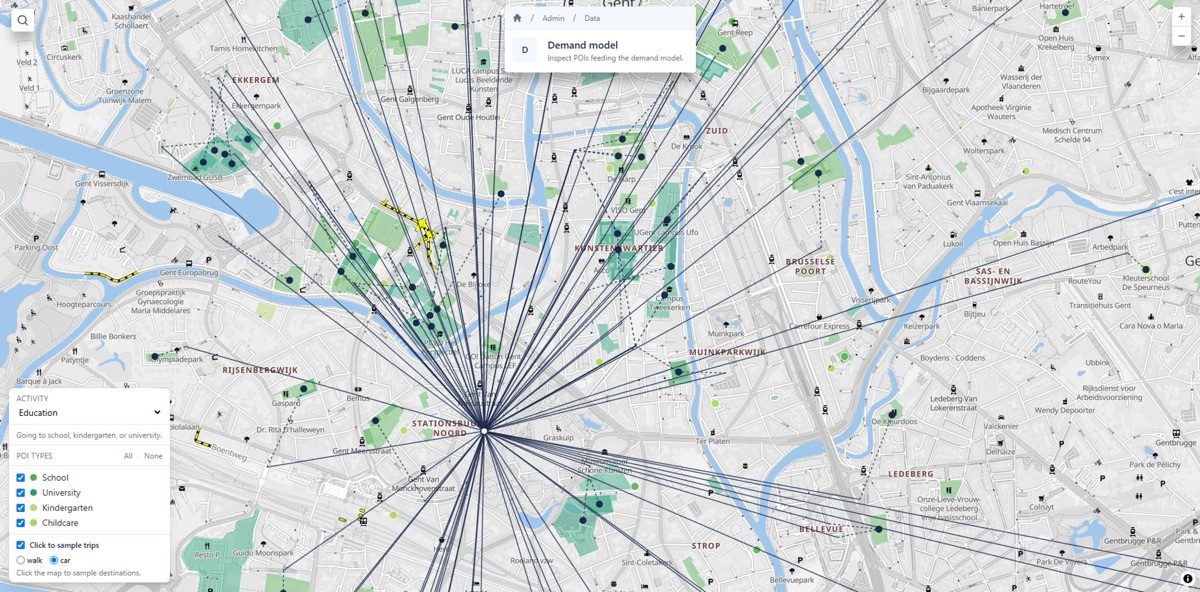Image resolution: width=1200 pixels, height=592 pixels.
Task: Click the Carrefour Express shop marker
Action: (x=819, y=317)
